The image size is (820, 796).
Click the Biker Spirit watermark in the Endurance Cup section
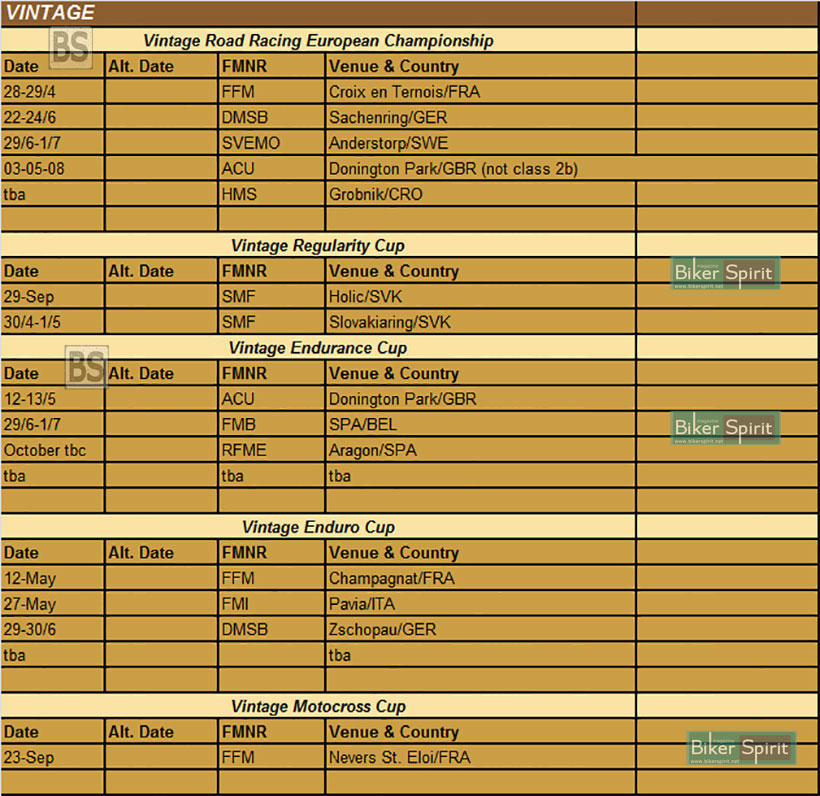724,428
